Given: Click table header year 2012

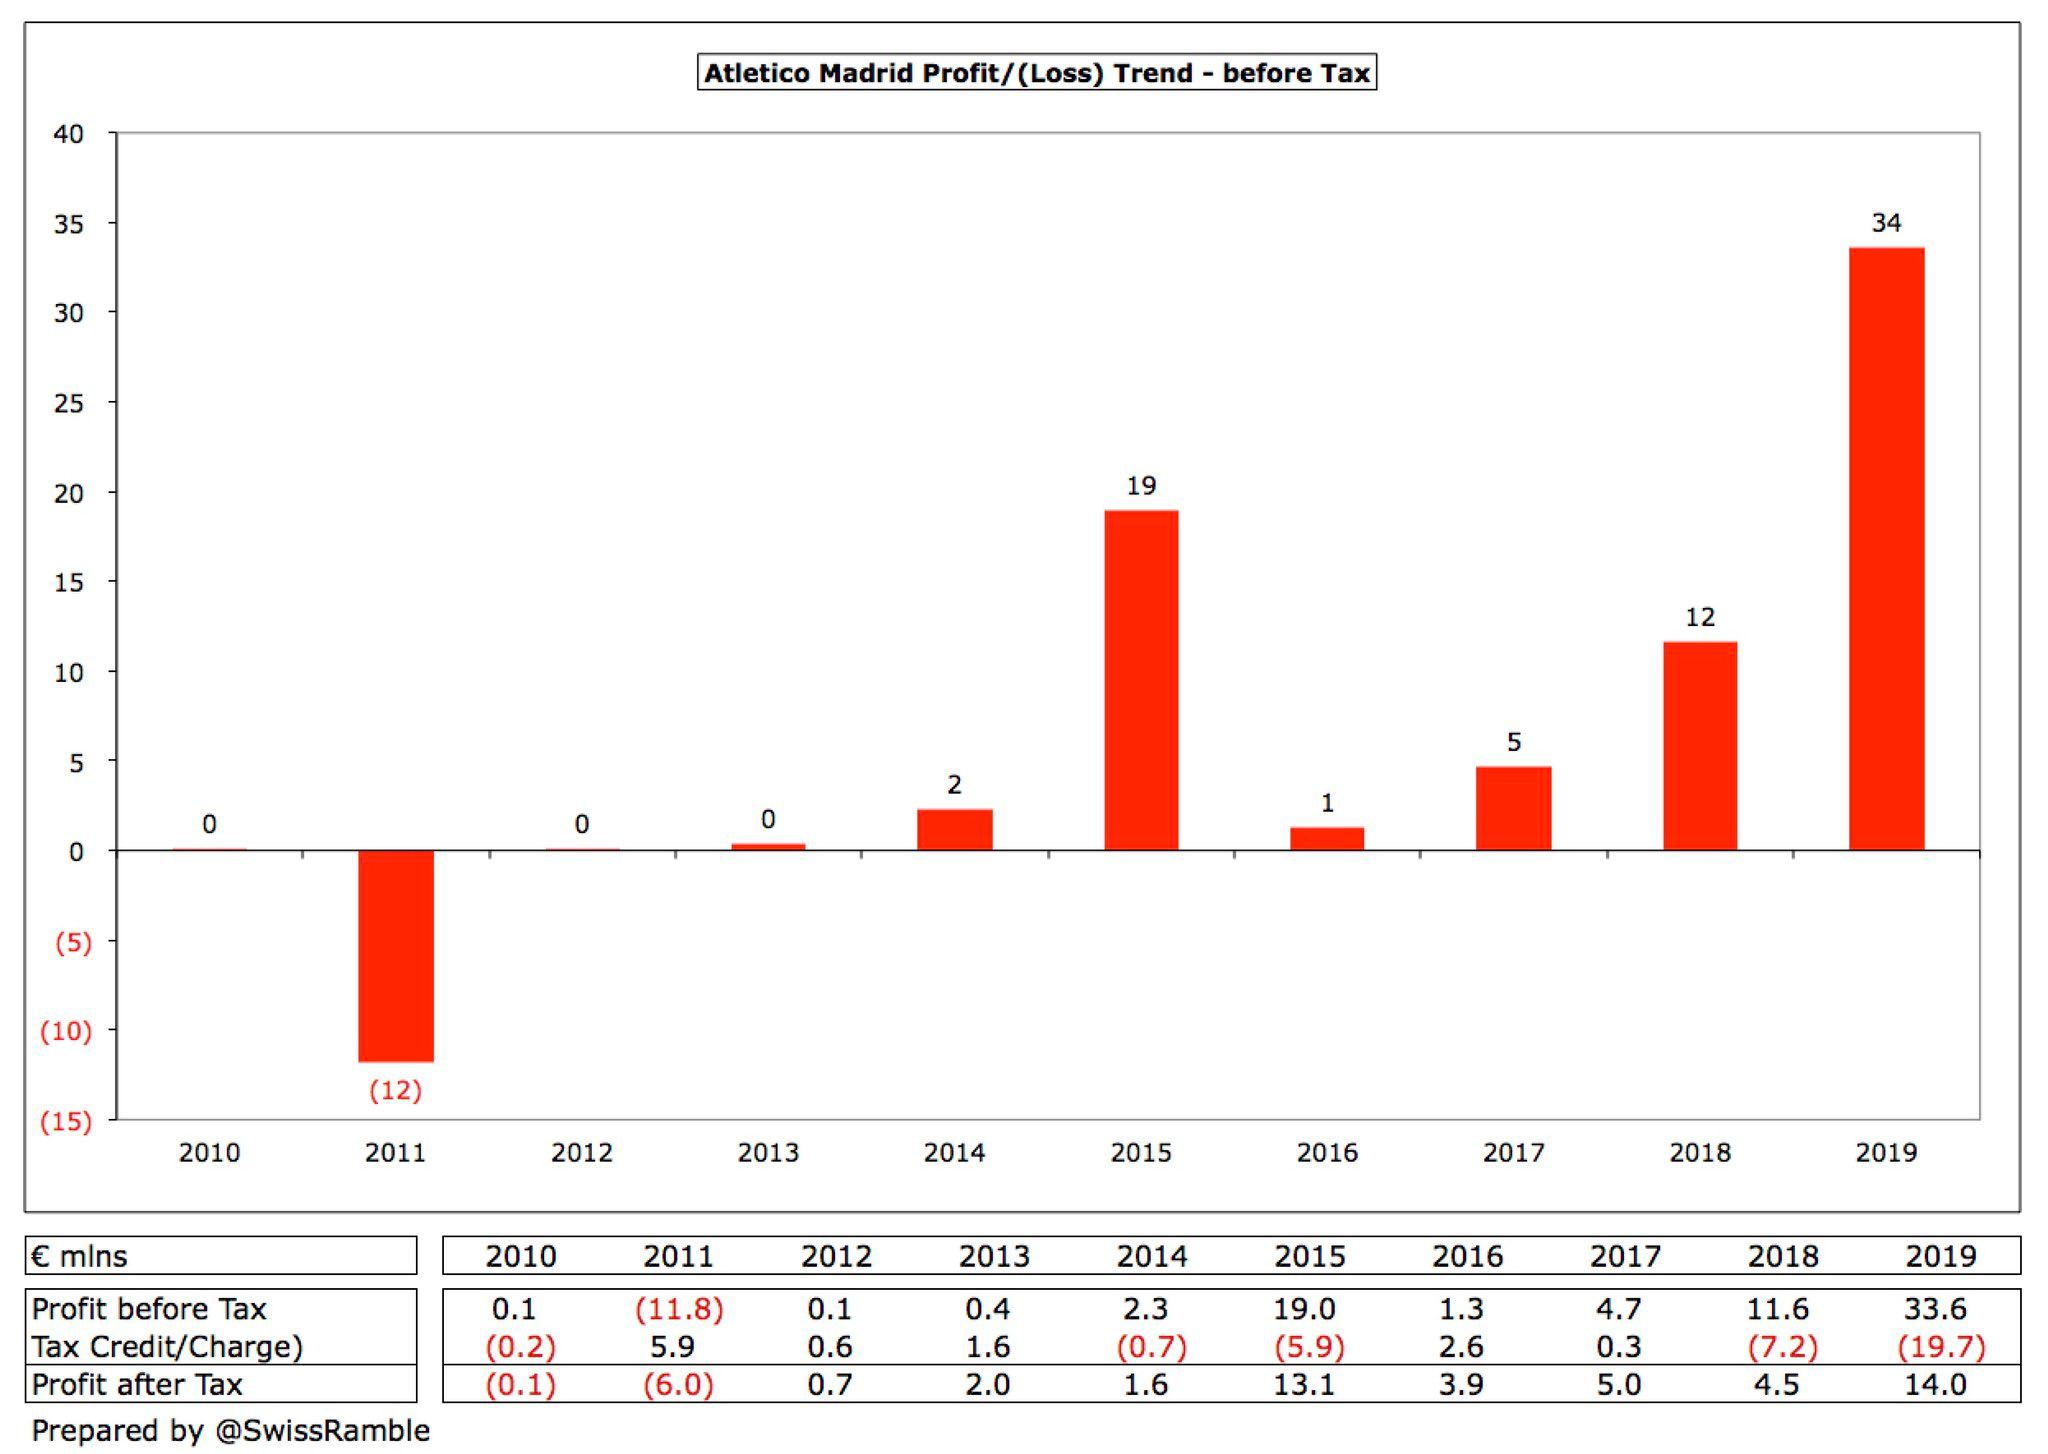Looking at the screenshot, I should click(836, 1256).
